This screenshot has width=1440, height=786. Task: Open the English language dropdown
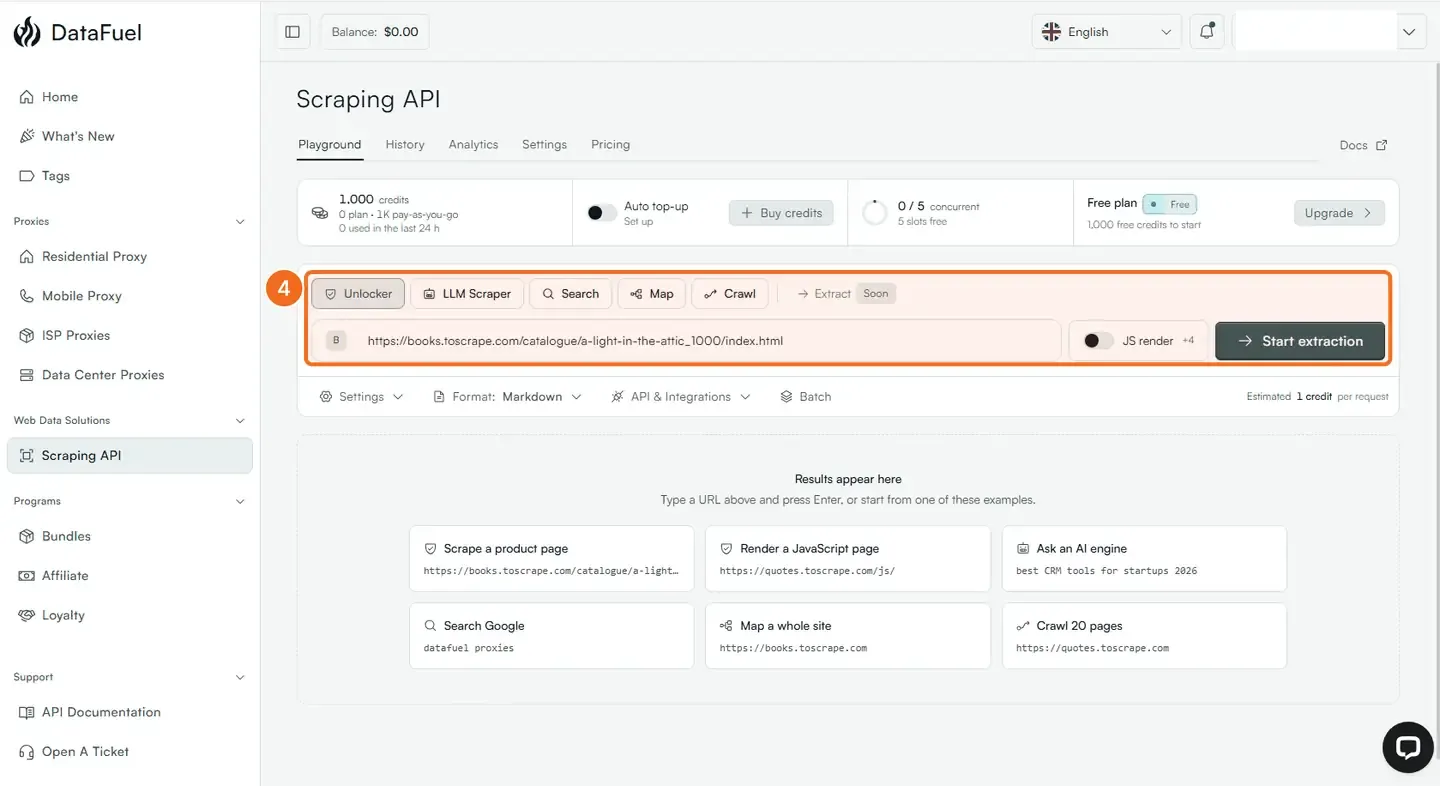coord(1106,32)
